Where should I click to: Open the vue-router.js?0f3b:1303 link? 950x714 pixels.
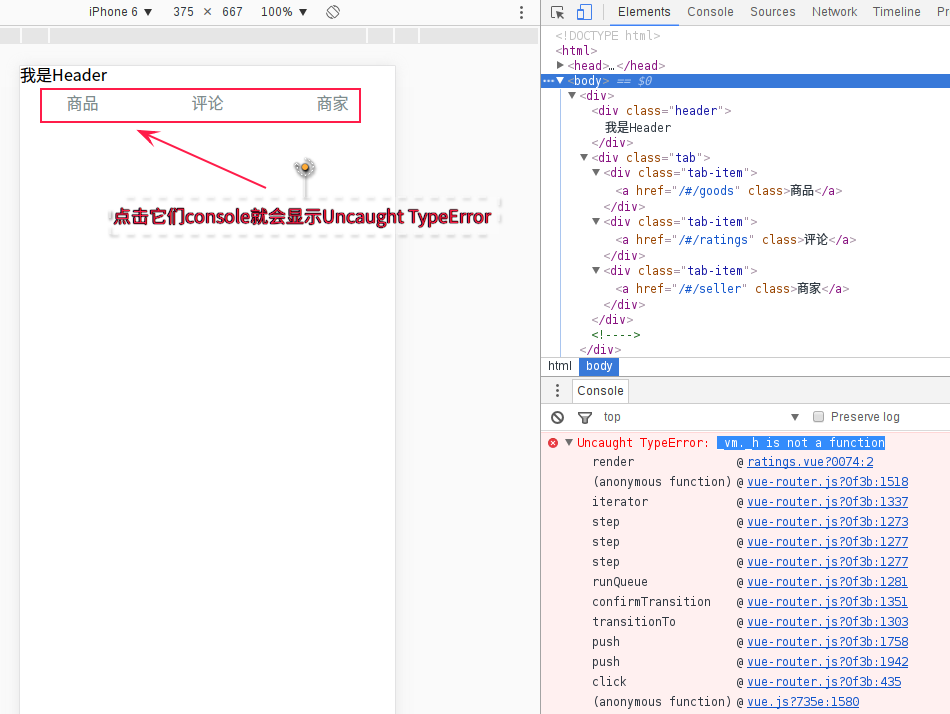[x=828, y=622]
